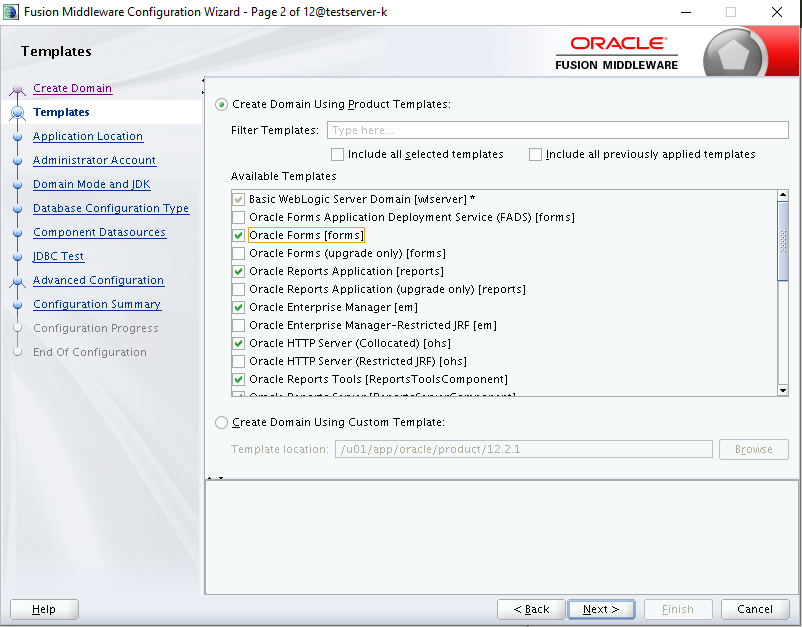Click the Templates step node icon
This screenshot has width=802, height=627.
tap(18, 113)
